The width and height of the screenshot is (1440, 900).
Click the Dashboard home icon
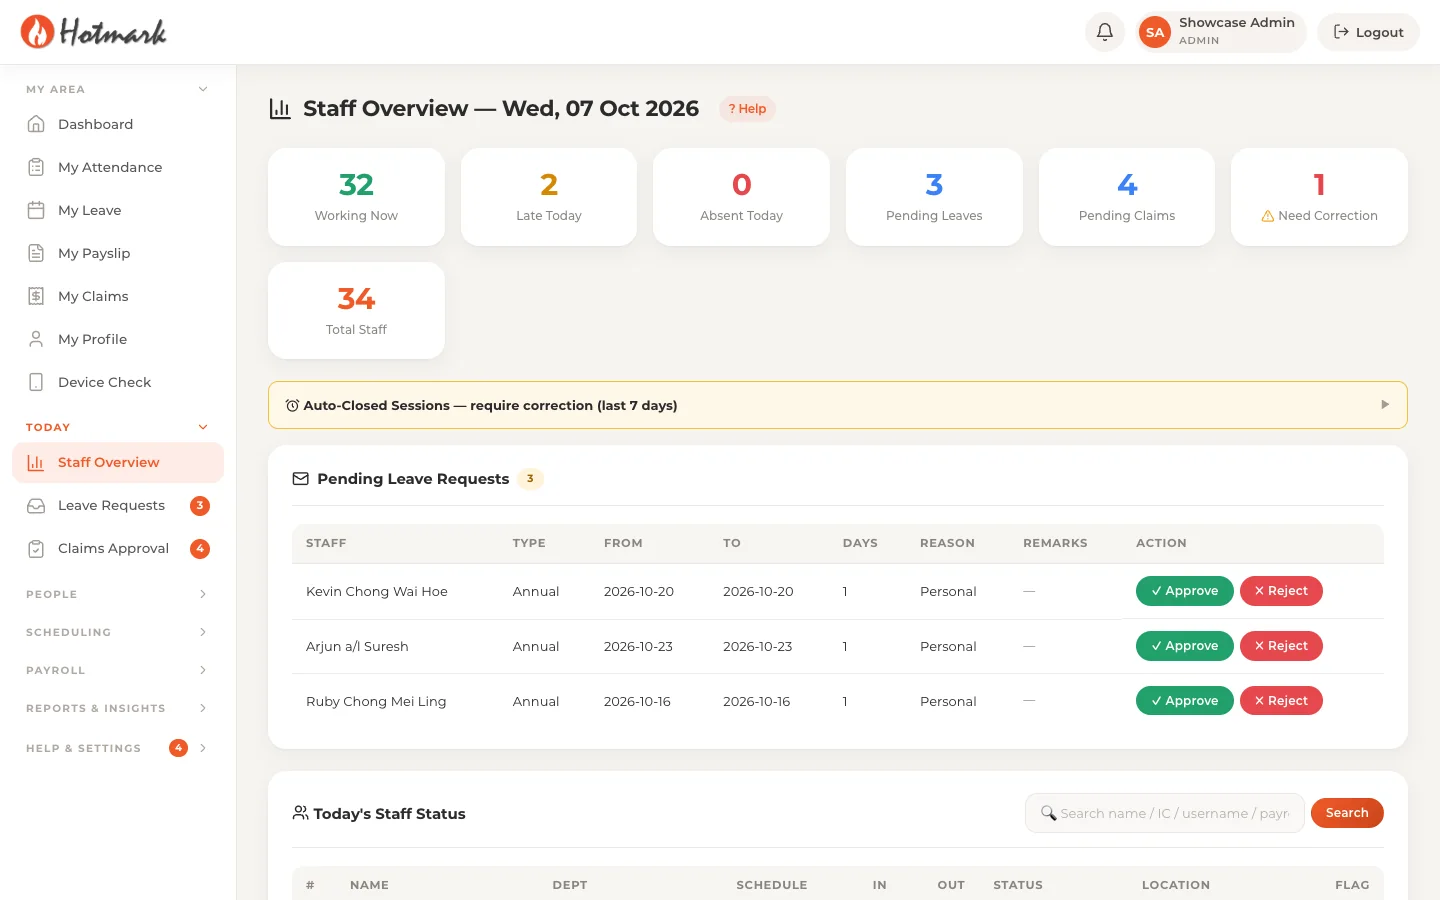point(36,124)
